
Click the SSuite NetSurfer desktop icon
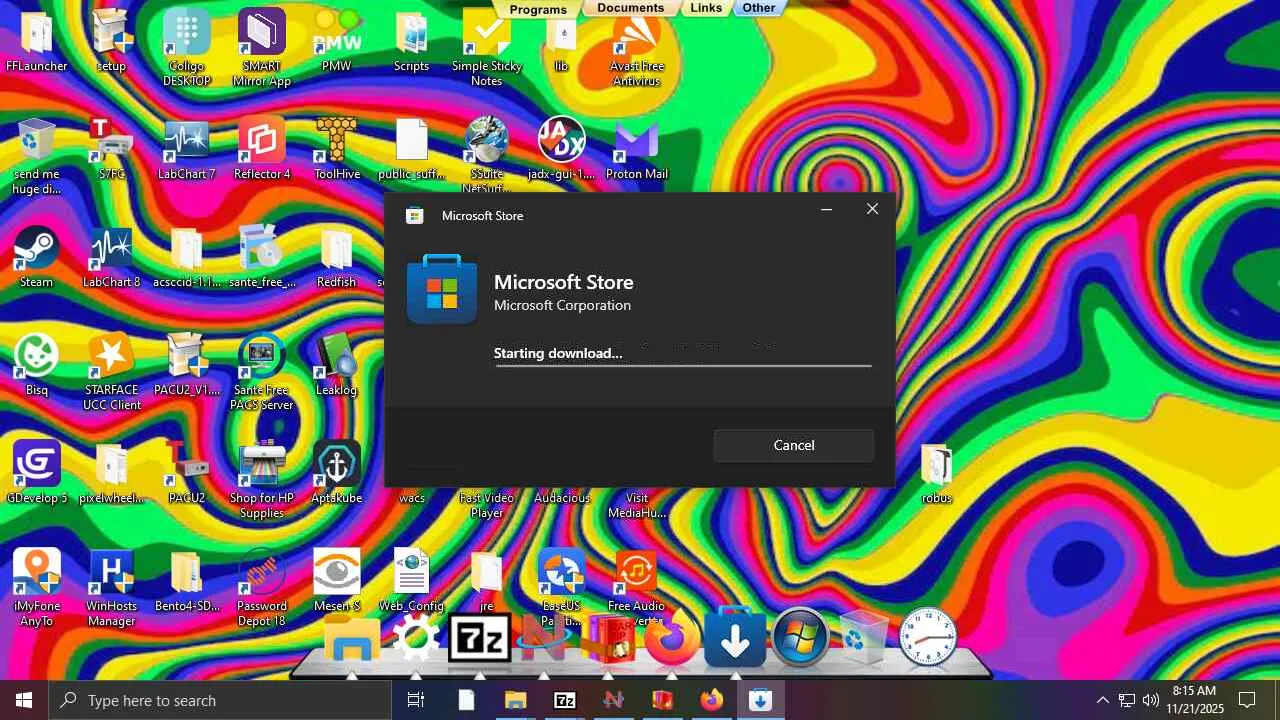pos(487,157)
